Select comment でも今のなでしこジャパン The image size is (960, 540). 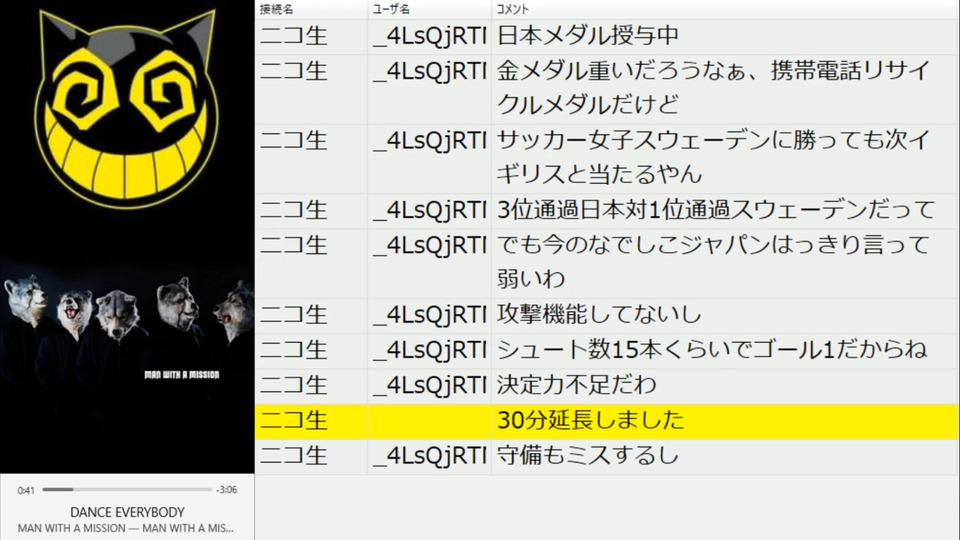(x=713, y=263)
